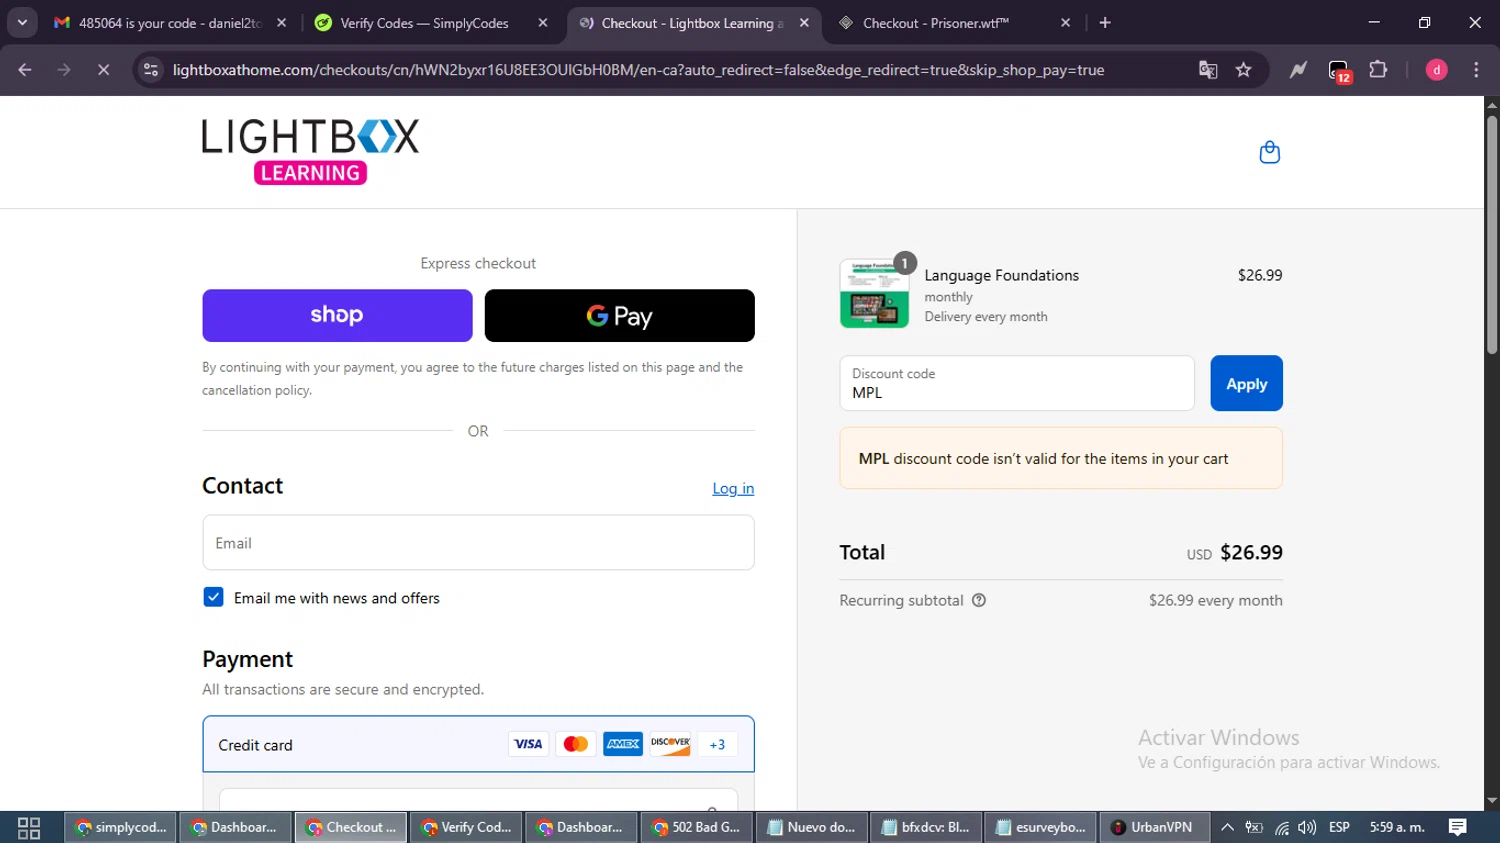Pay with the Shop Pay button
This screenshot has height=843, width=1500.
(337, 315)
